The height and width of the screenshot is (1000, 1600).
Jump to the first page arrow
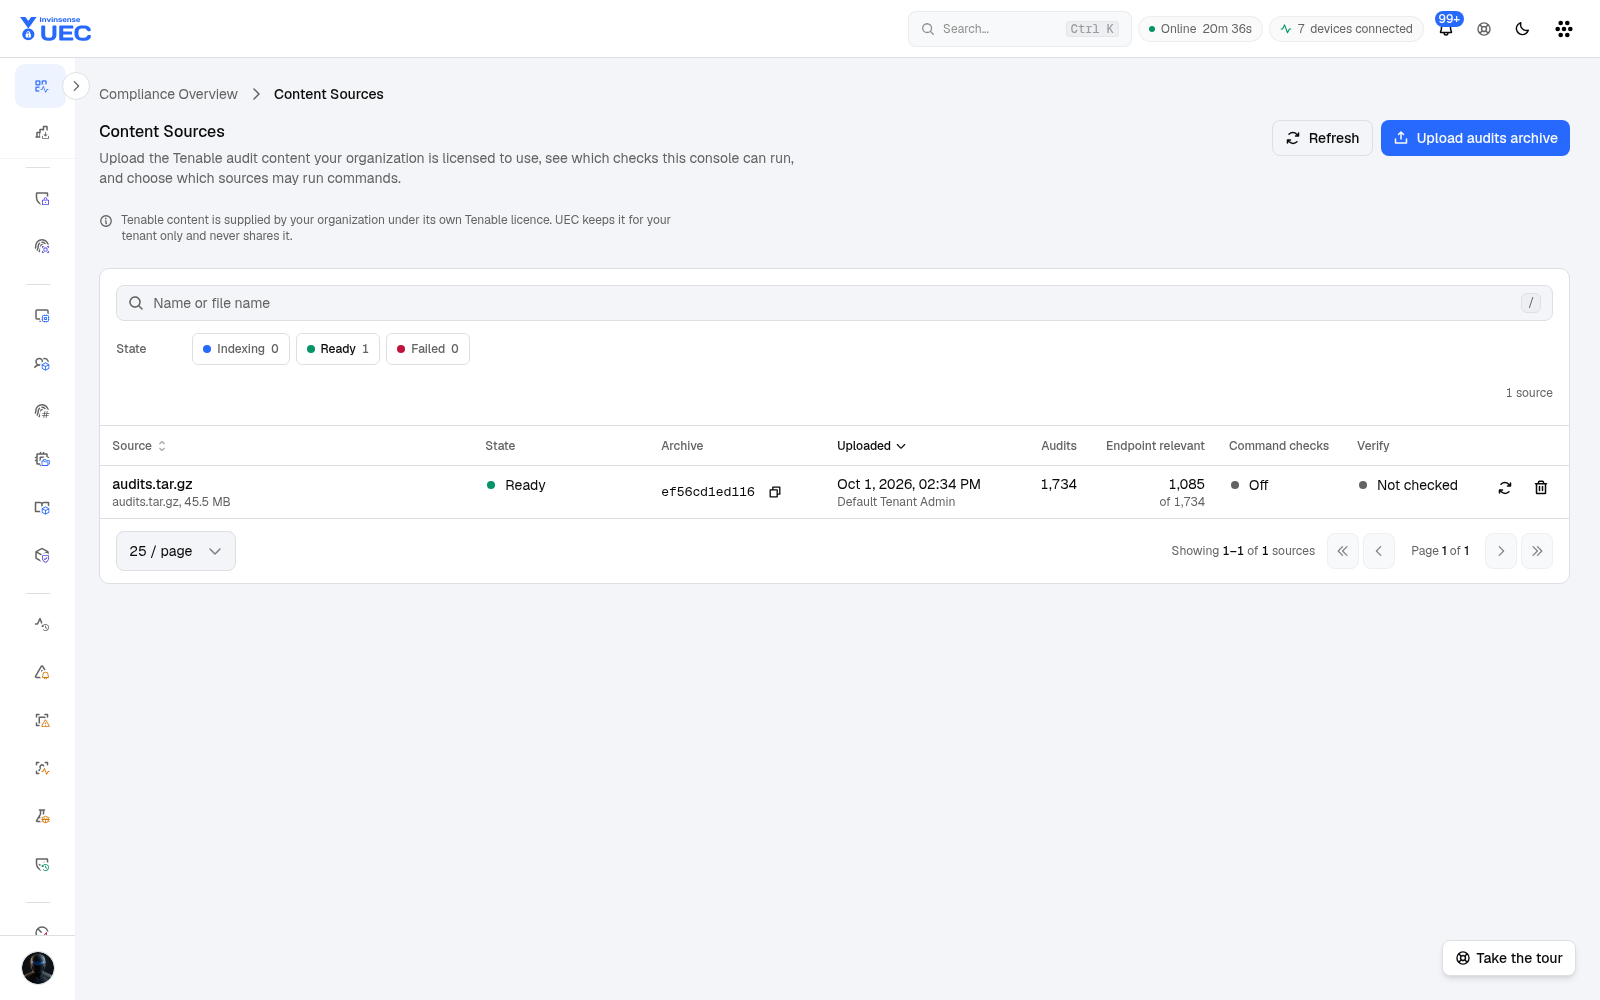tap(1343, 551)
